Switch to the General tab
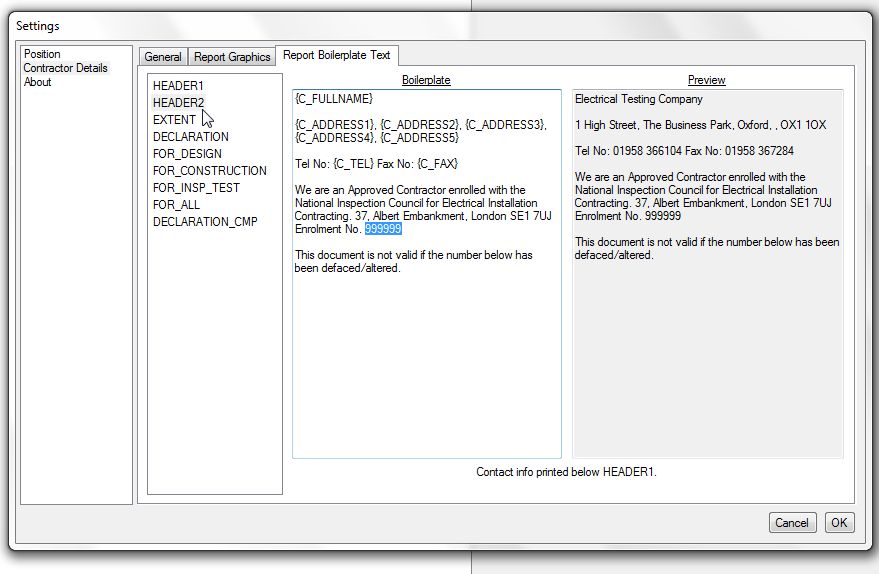 (x=163, y=57)
